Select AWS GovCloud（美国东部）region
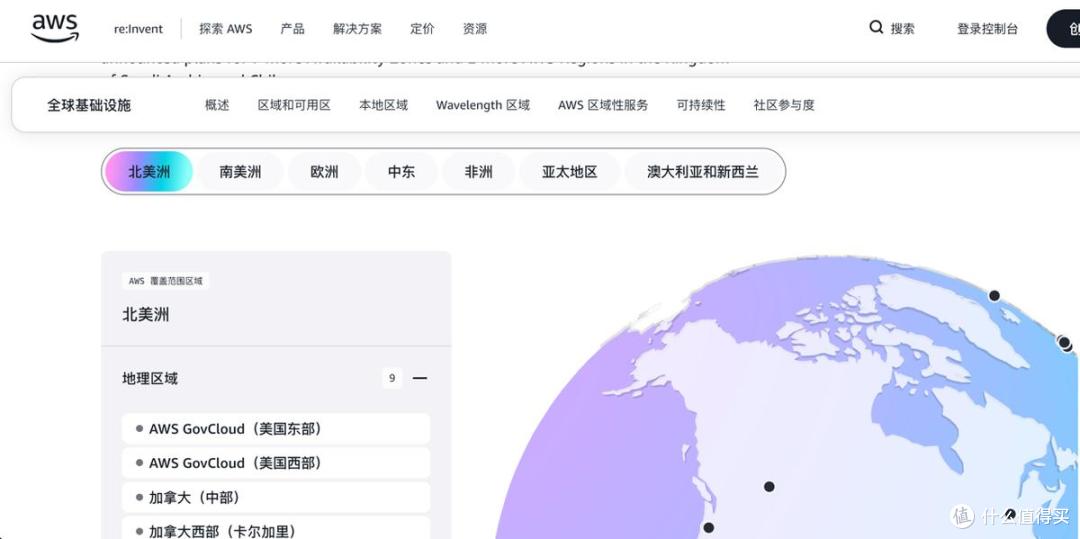The width and height of the screenshot is (1080, 539). [x=276, y=429]
